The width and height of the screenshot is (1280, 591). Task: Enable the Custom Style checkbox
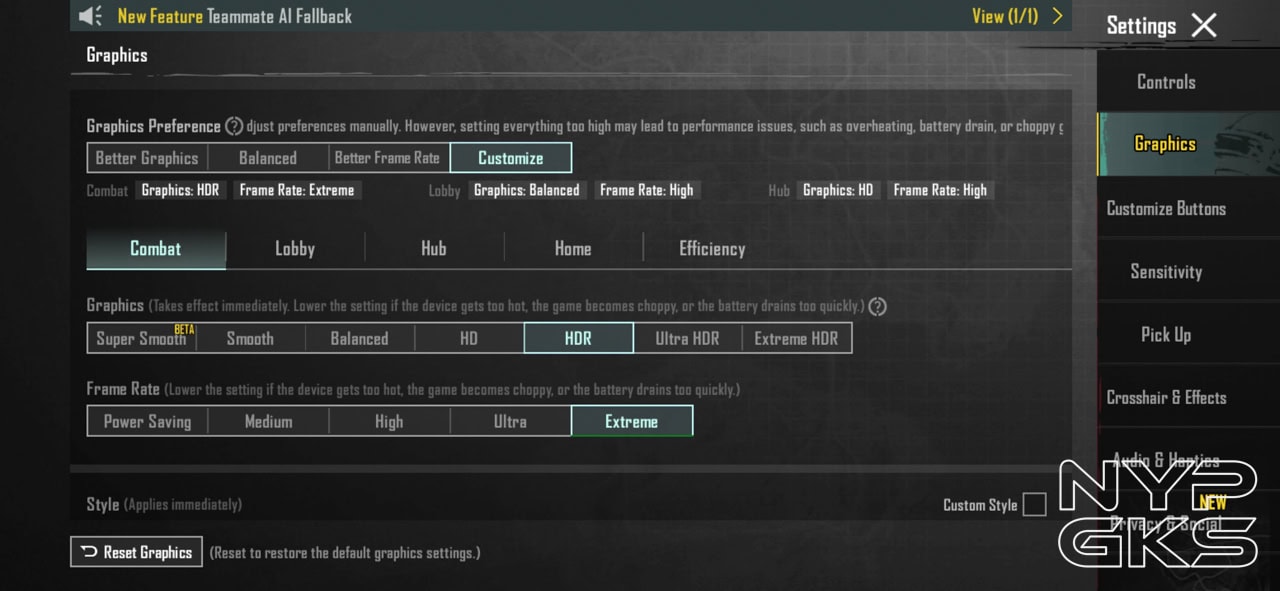1034,505
